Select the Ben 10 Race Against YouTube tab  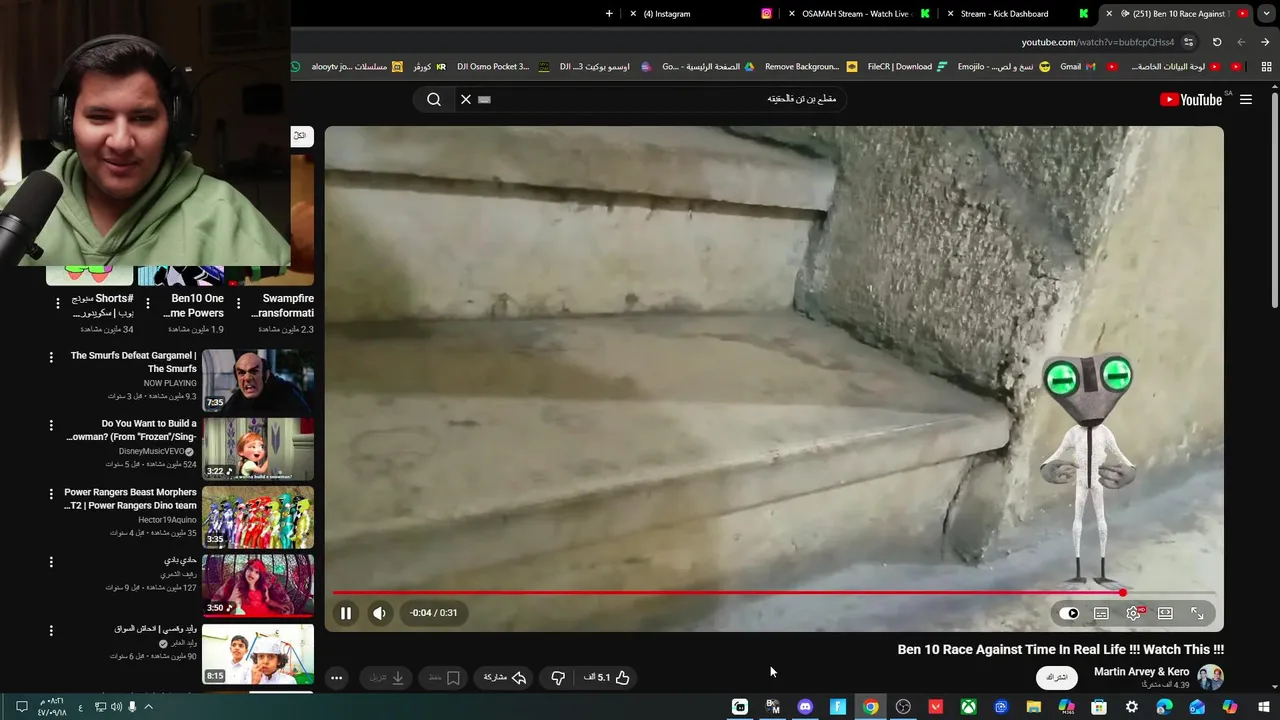click(x=1177, y=14)
